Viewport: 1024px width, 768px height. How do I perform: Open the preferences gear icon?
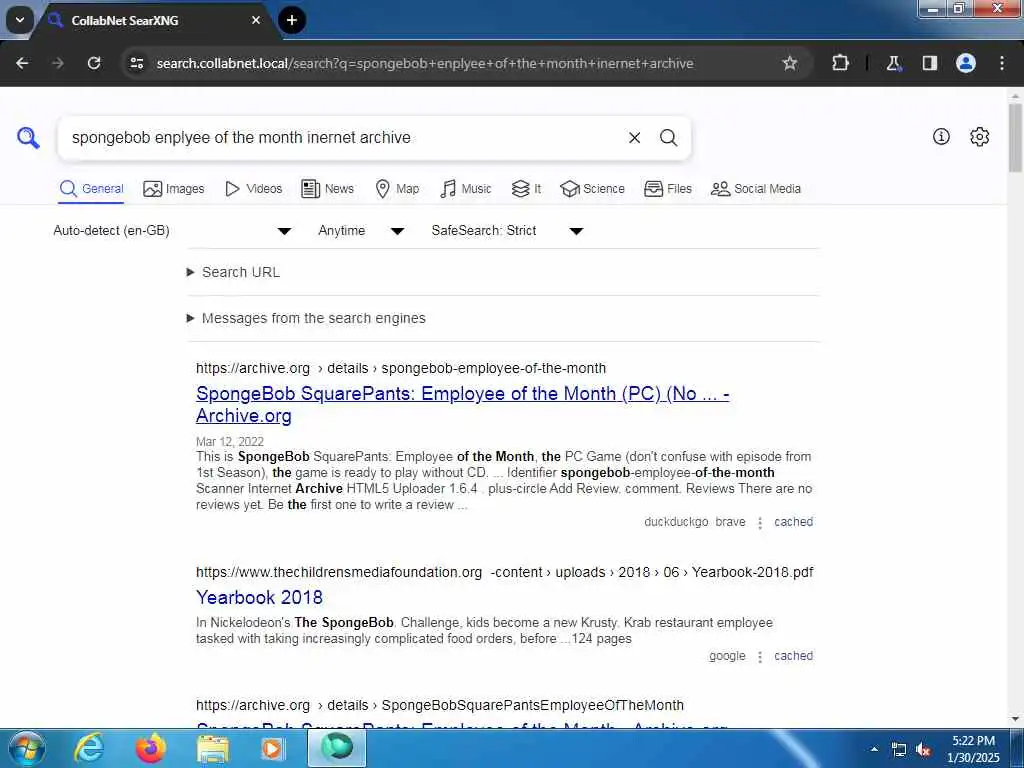[980, 136]
